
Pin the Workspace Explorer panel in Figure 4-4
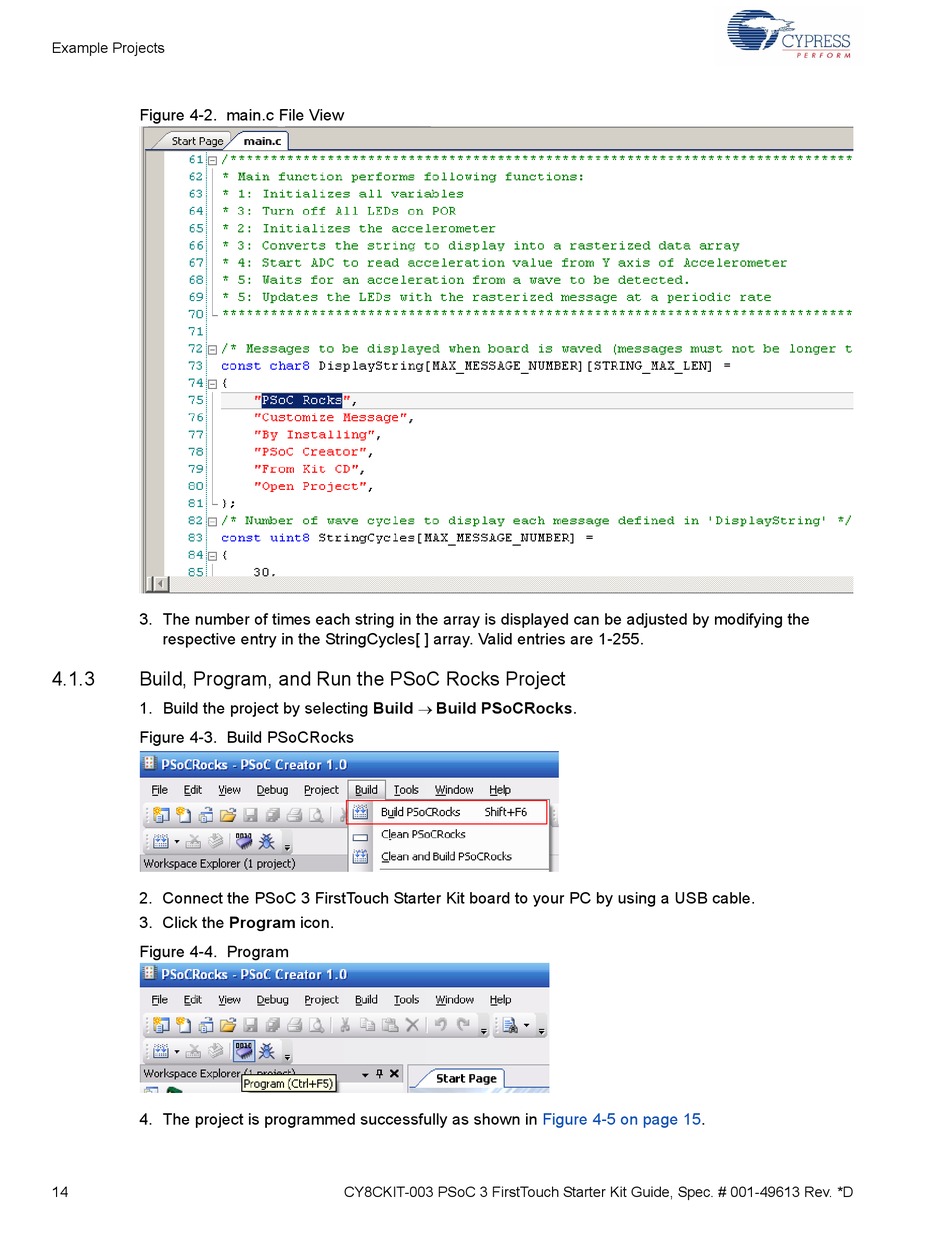tap(379, 1074)
